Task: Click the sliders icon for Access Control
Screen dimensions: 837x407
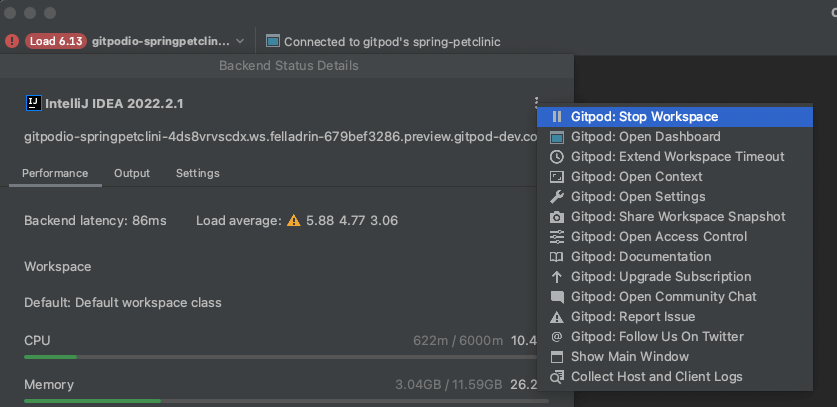Action: tap(557, 237)
